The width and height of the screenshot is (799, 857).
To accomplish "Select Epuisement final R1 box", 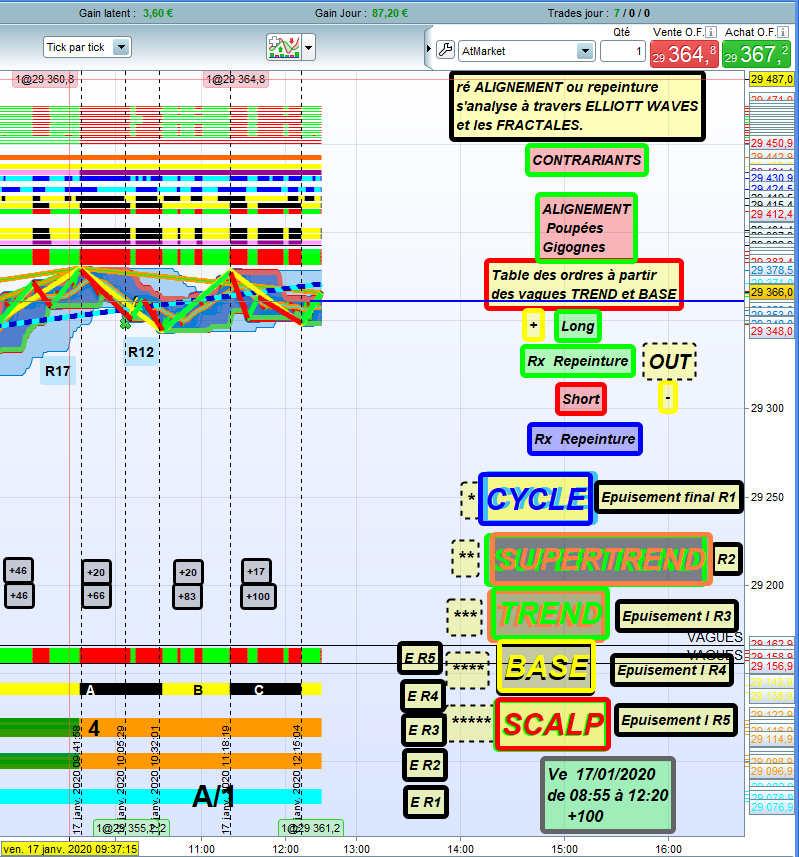I will [x=669, y=497].
